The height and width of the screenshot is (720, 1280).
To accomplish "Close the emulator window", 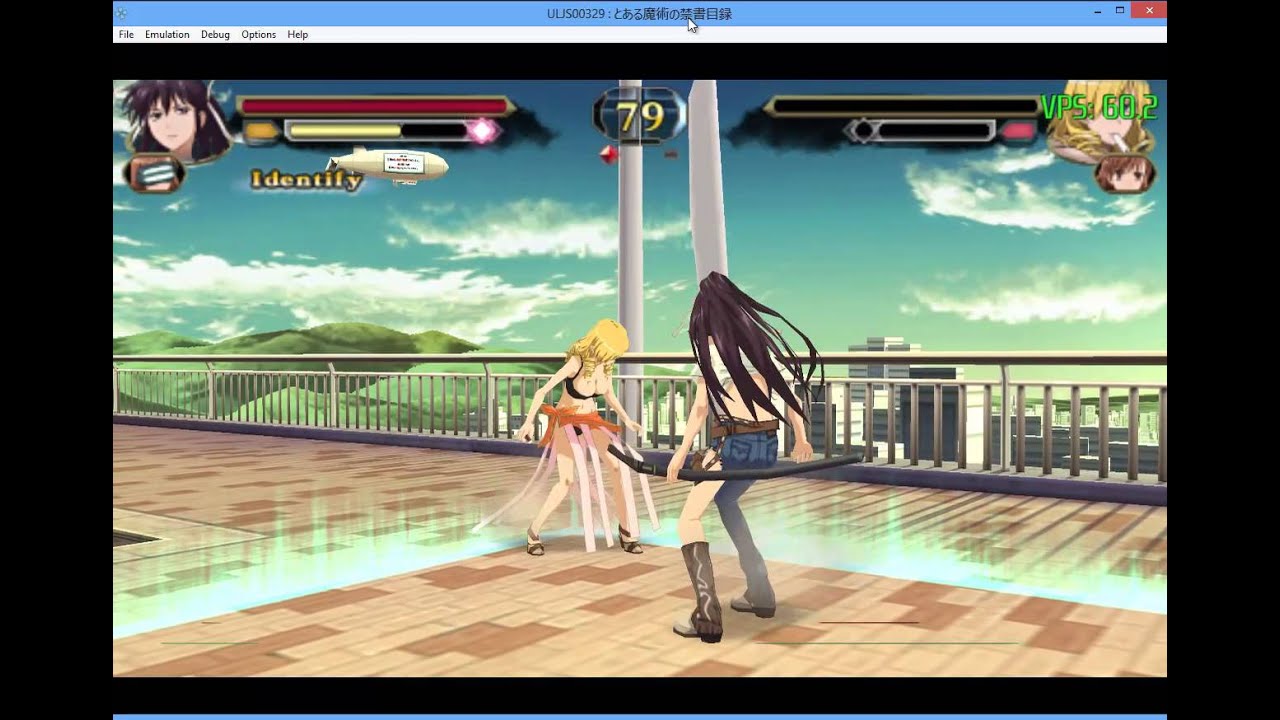I will click(1147, 11).
